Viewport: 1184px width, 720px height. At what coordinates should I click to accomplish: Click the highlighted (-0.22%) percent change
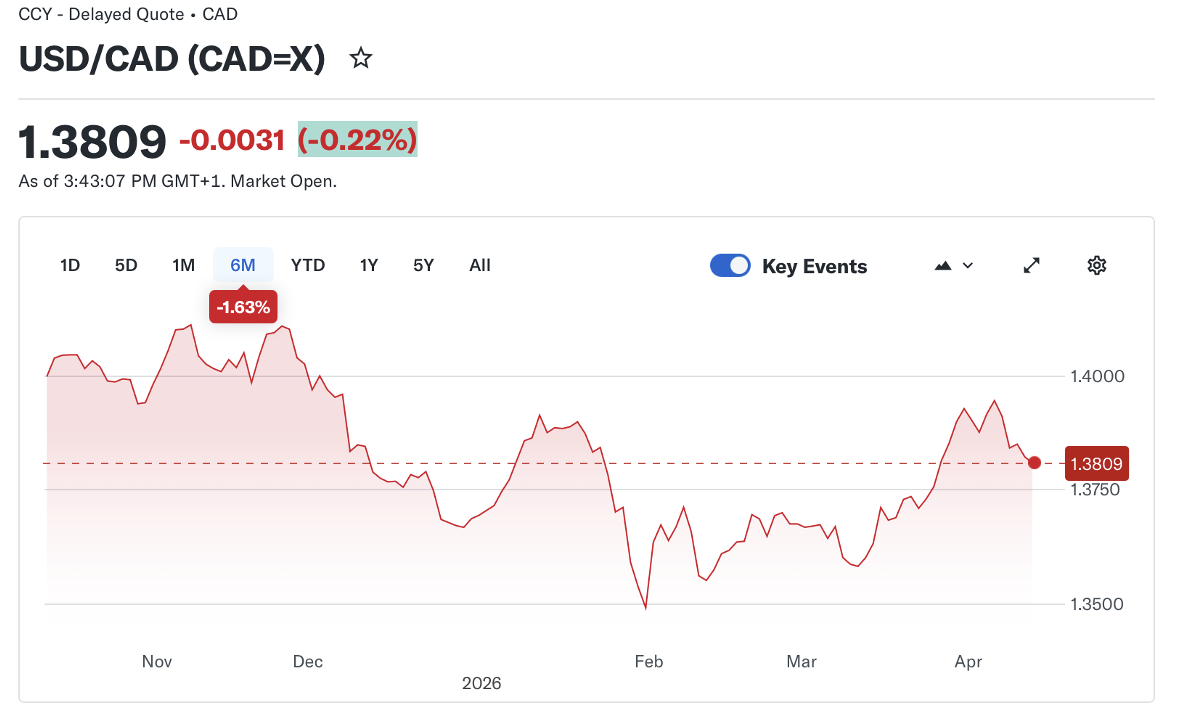pos(357,141)
